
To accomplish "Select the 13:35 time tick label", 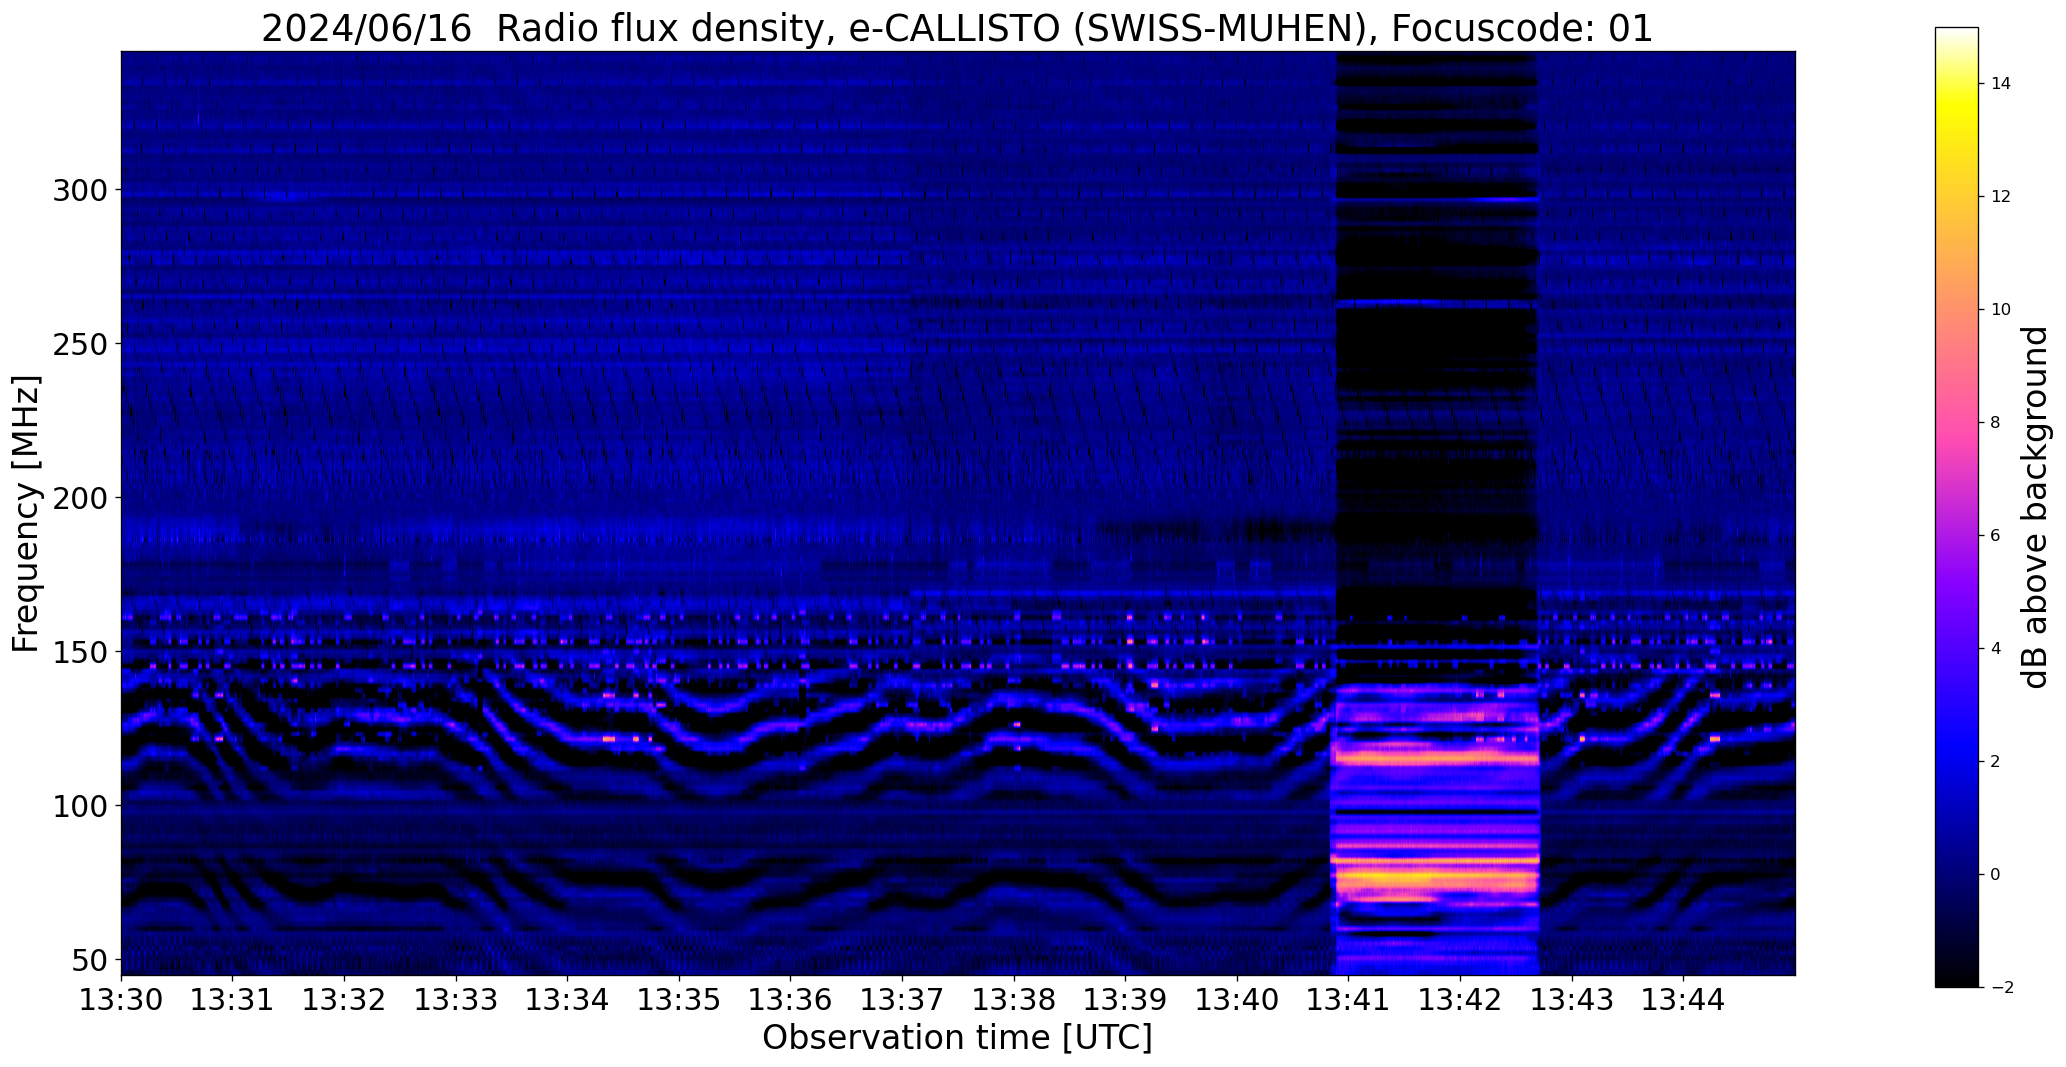I will click(680, 999).
